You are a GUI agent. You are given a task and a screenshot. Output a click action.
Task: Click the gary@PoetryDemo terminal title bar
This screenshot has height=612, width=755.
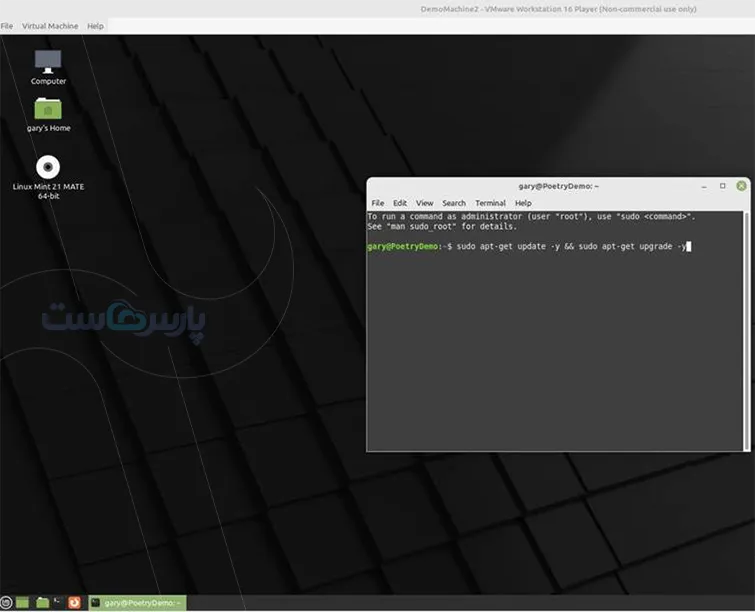pos(559,186)
